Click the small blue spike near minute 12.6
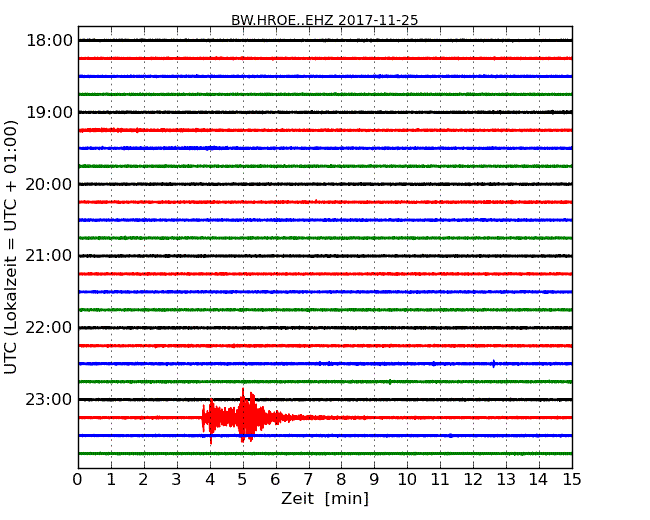This screenshot has width=650, height=520. (x=493, y=364)
